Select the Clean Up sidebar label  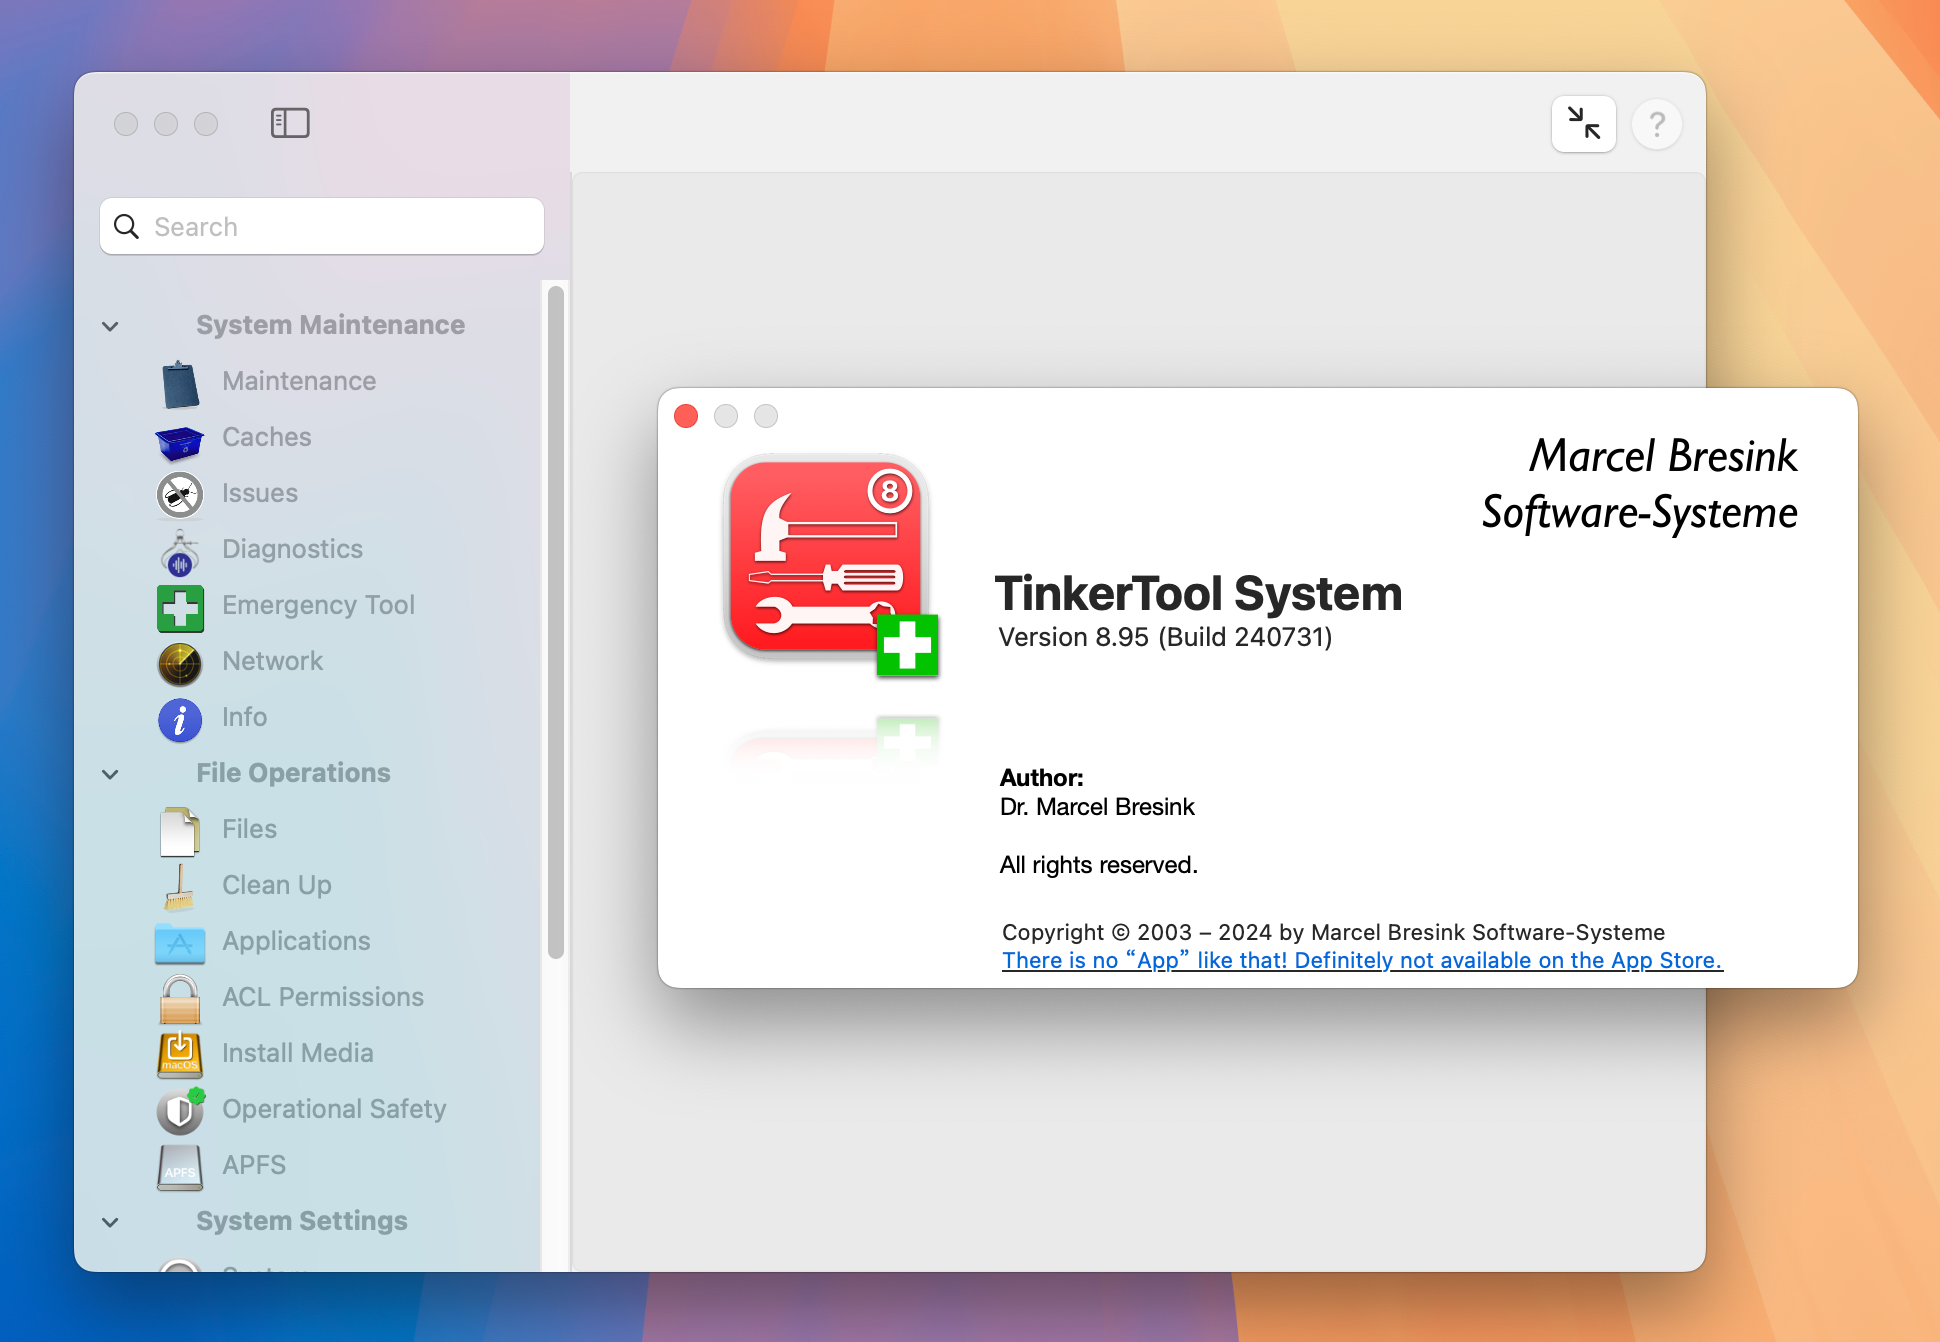coord(277,885)
